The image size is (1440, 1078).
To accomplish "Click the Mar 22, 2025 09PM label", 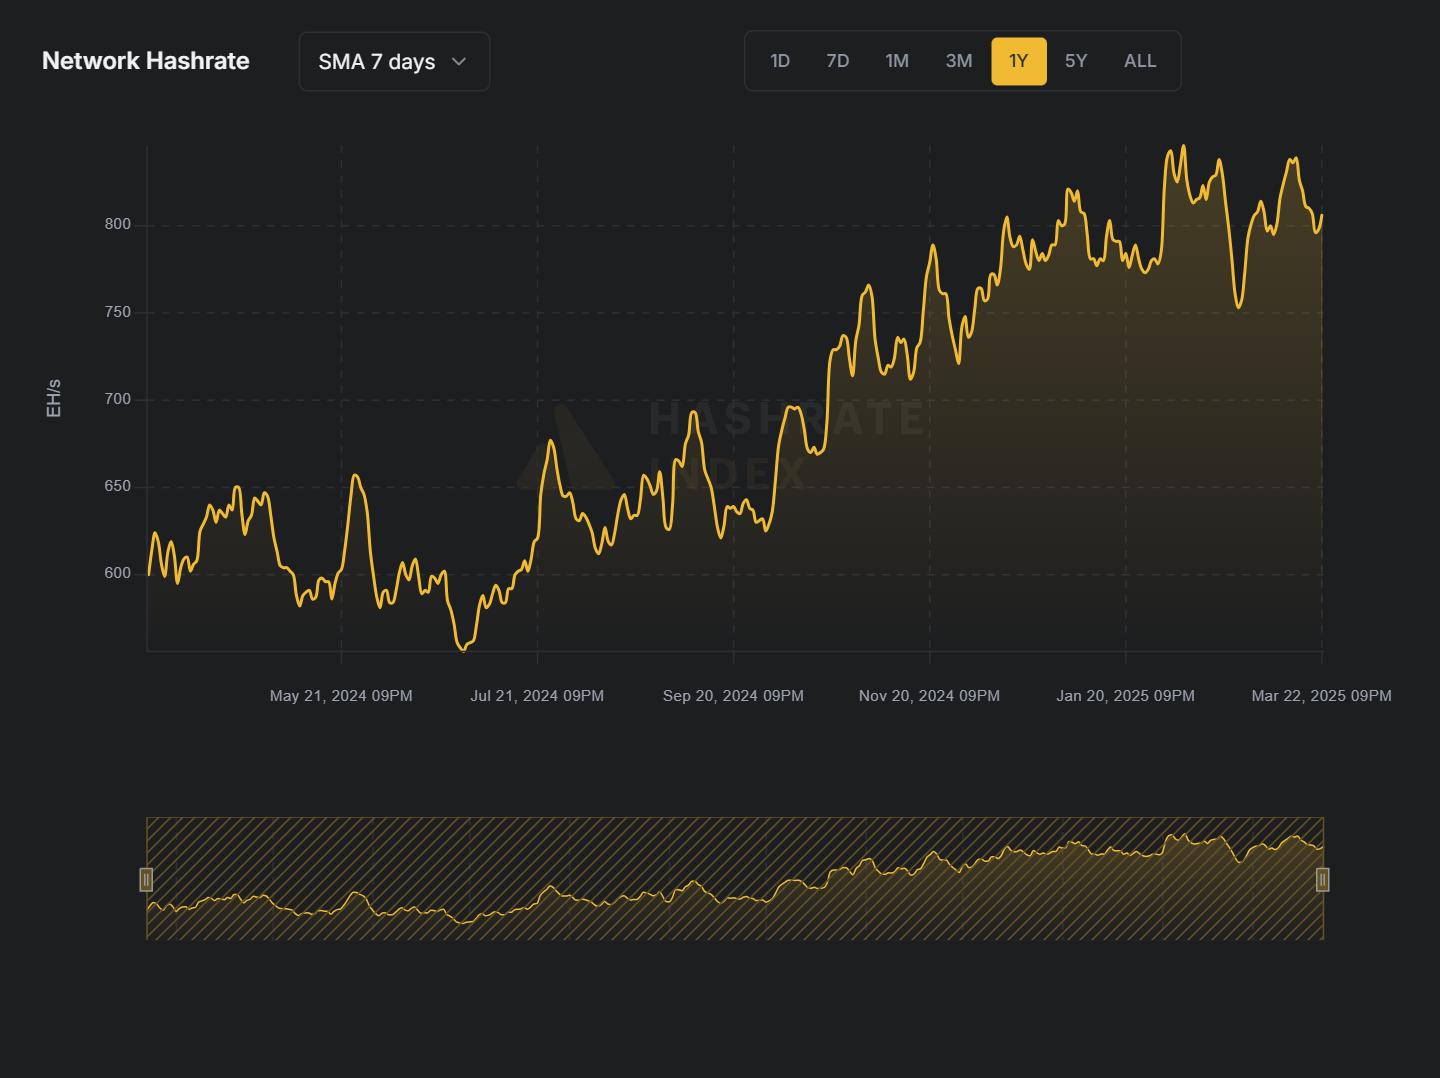I will [1321, 696].
